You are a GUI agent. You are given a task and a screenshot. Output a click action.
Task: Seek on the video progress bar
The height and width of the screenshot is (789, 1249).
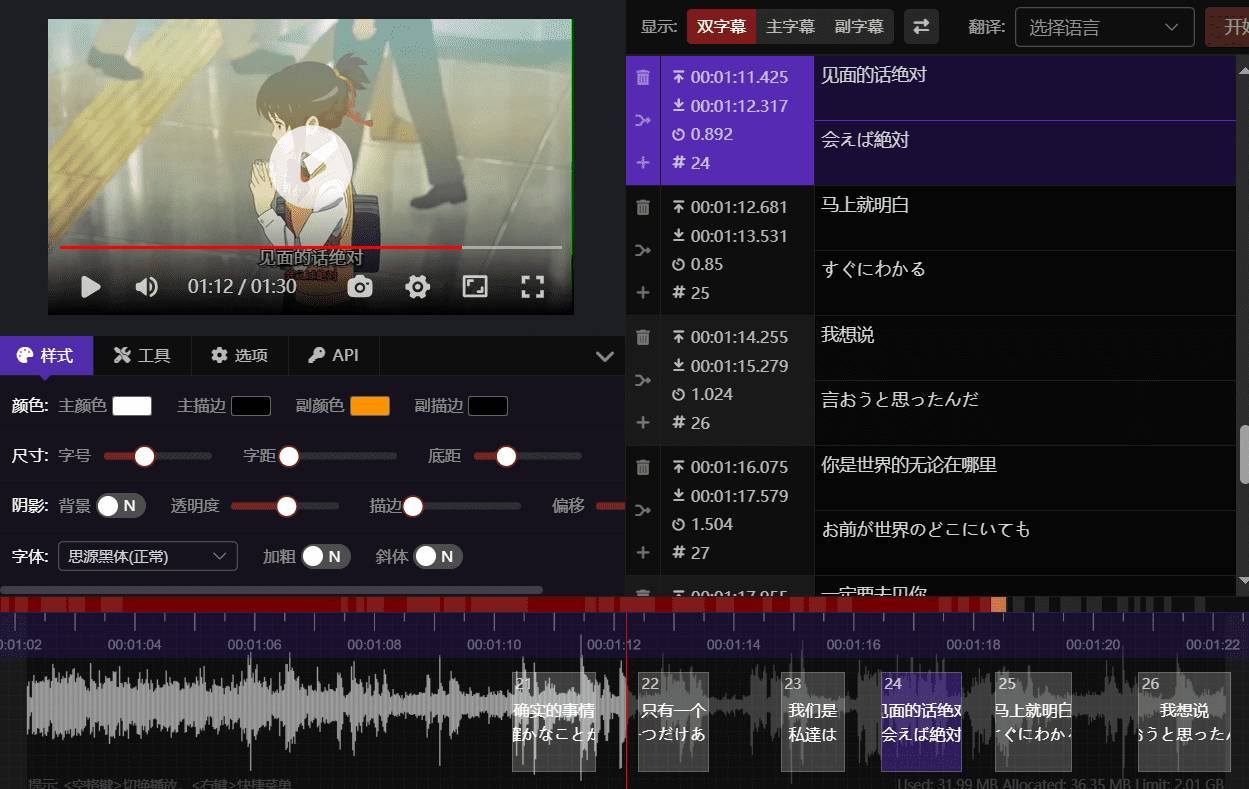pyautogui.click(x=311, y=247)
